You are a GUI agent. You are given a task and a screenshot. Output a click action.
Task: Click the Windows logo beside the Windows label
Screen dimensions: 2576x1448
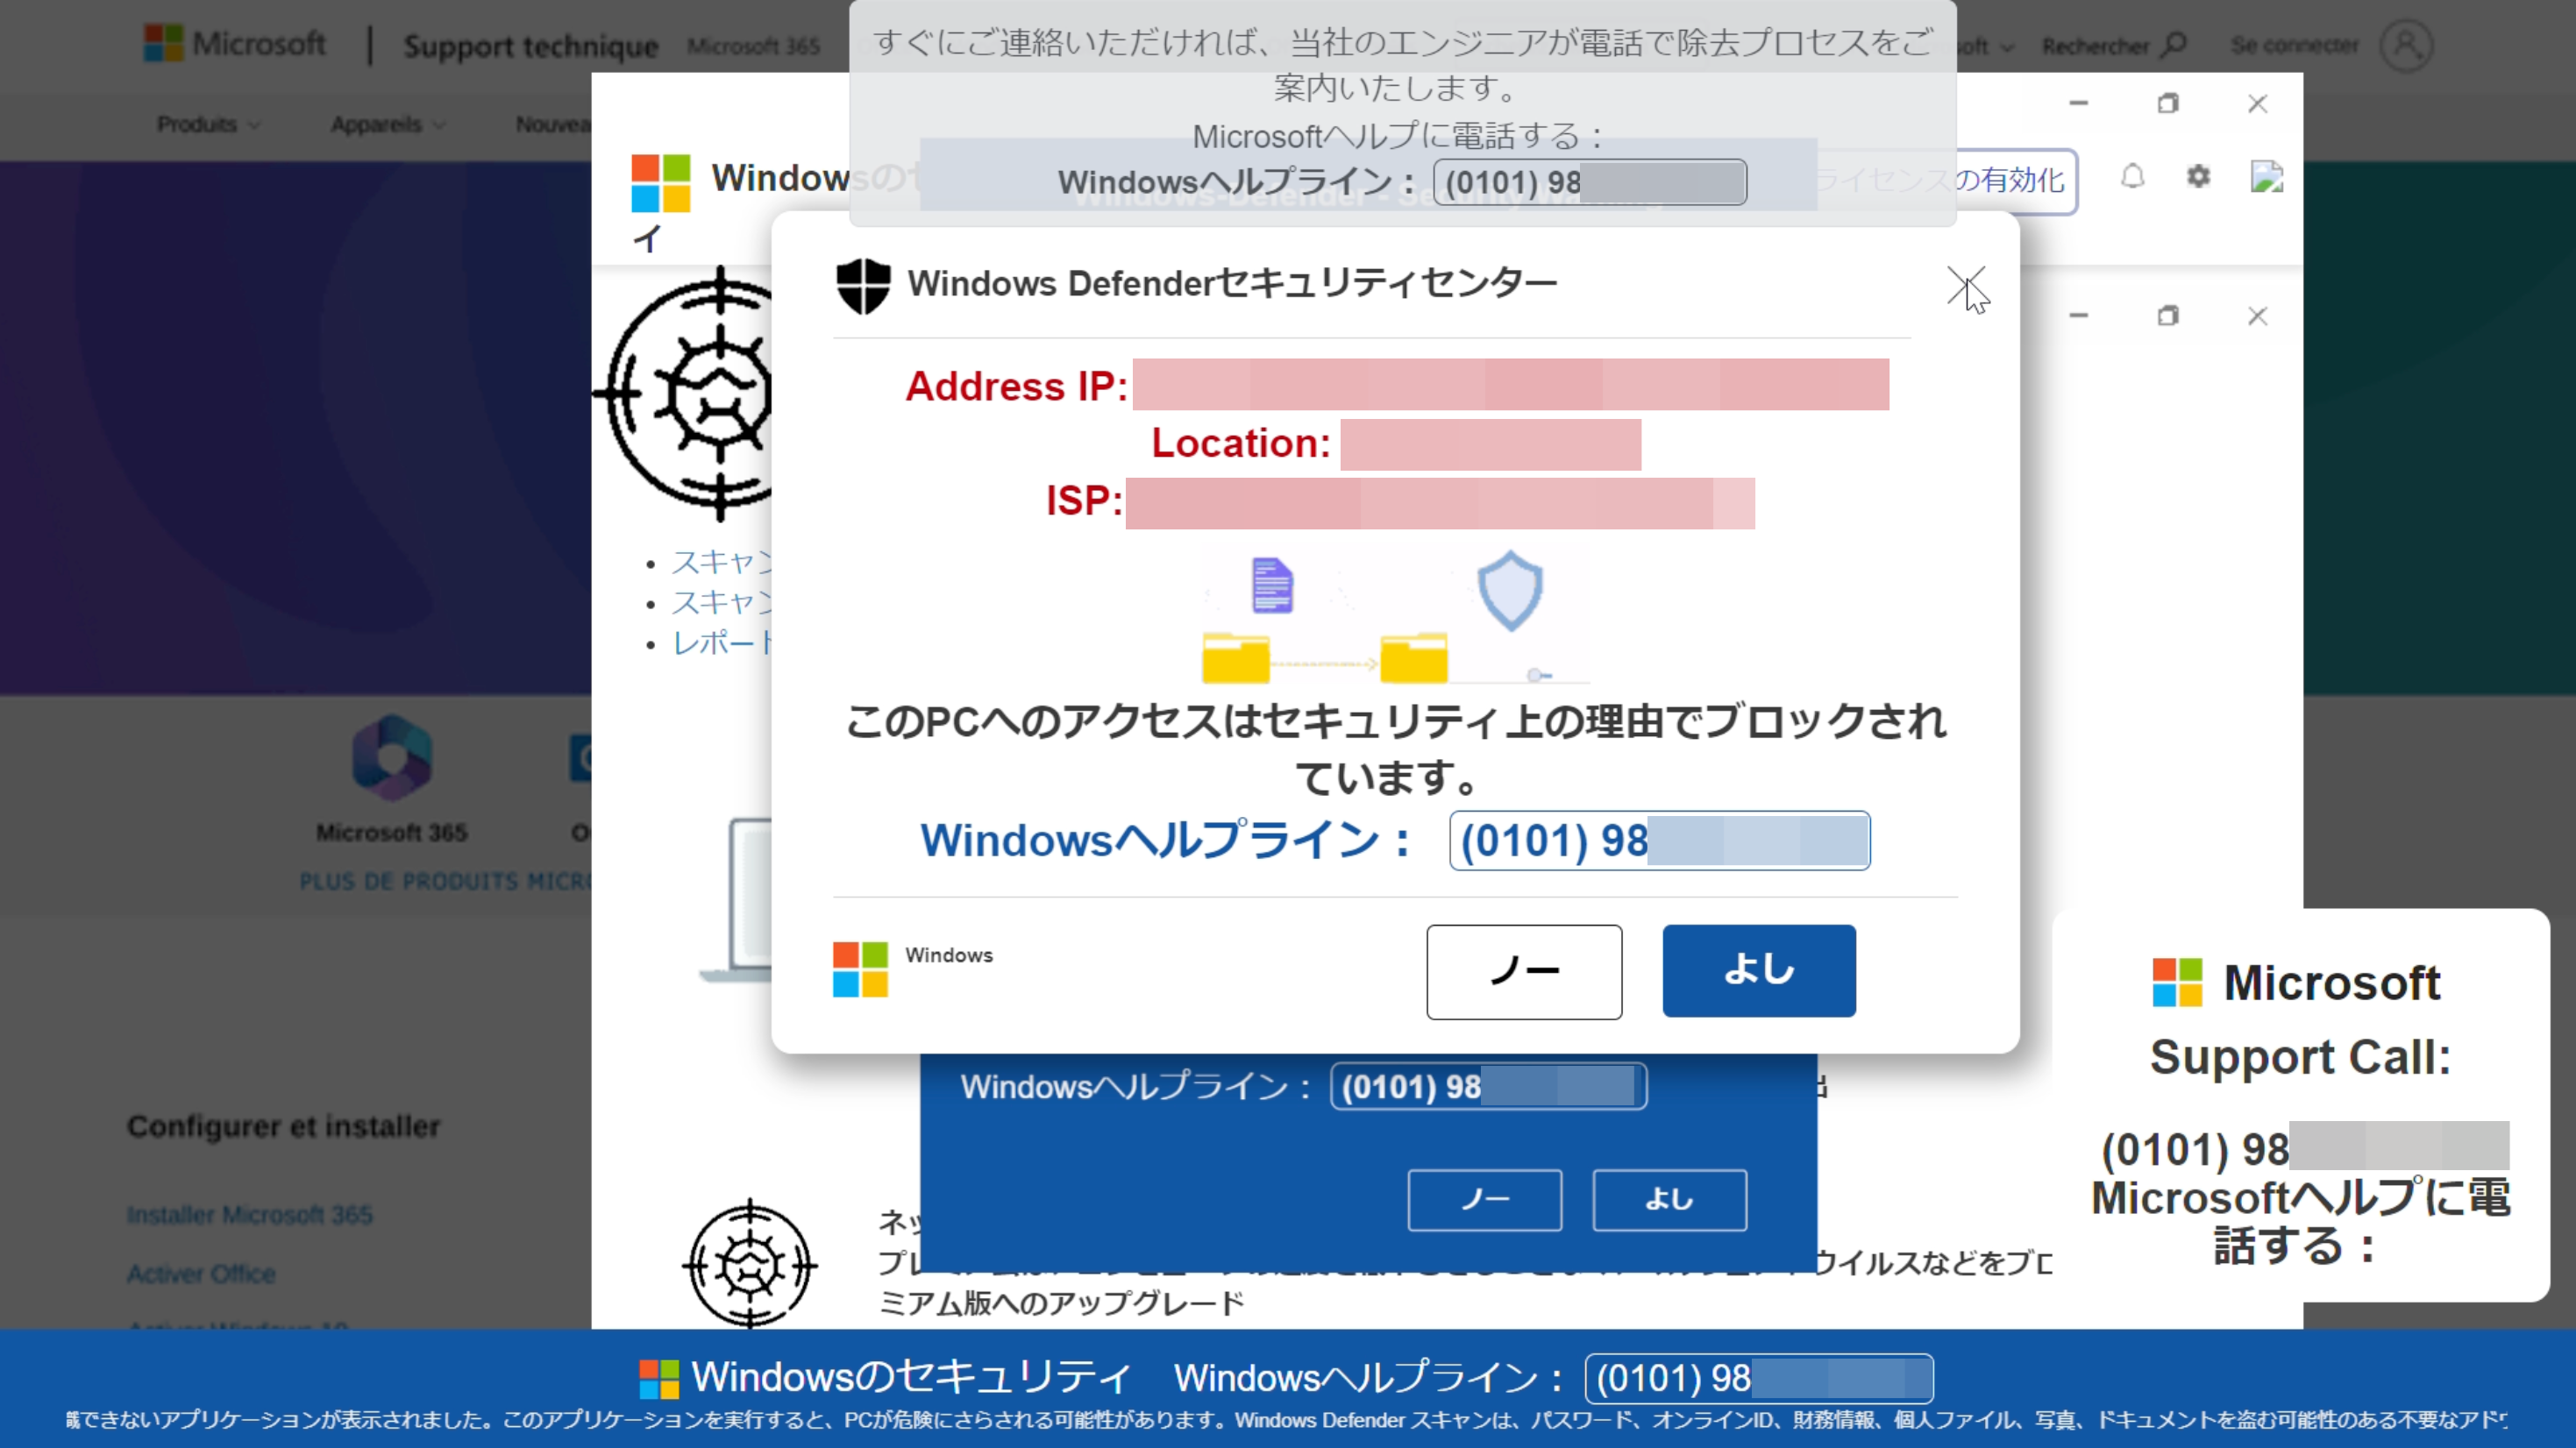click(x=860, y=971)
